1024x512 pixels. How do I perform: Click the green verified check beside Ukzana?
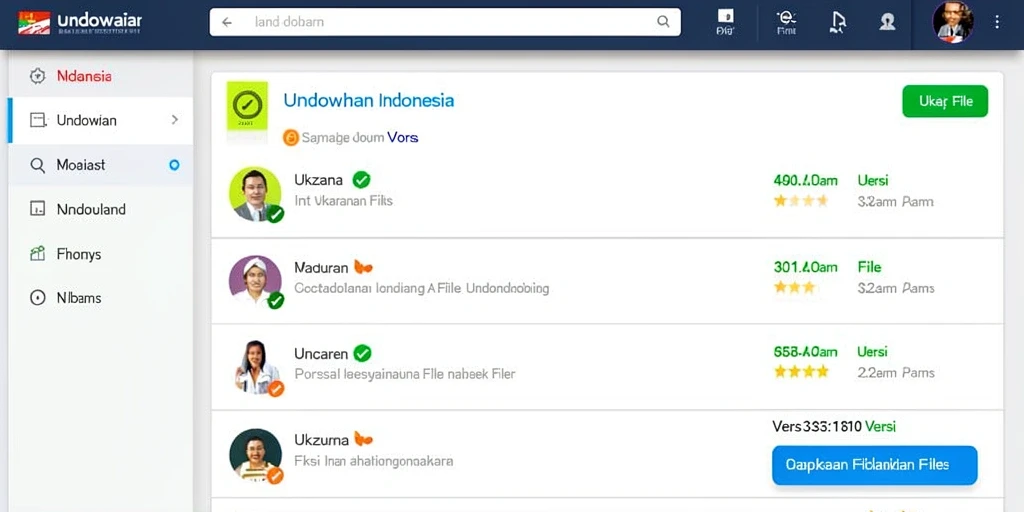[x=361, y=180]
